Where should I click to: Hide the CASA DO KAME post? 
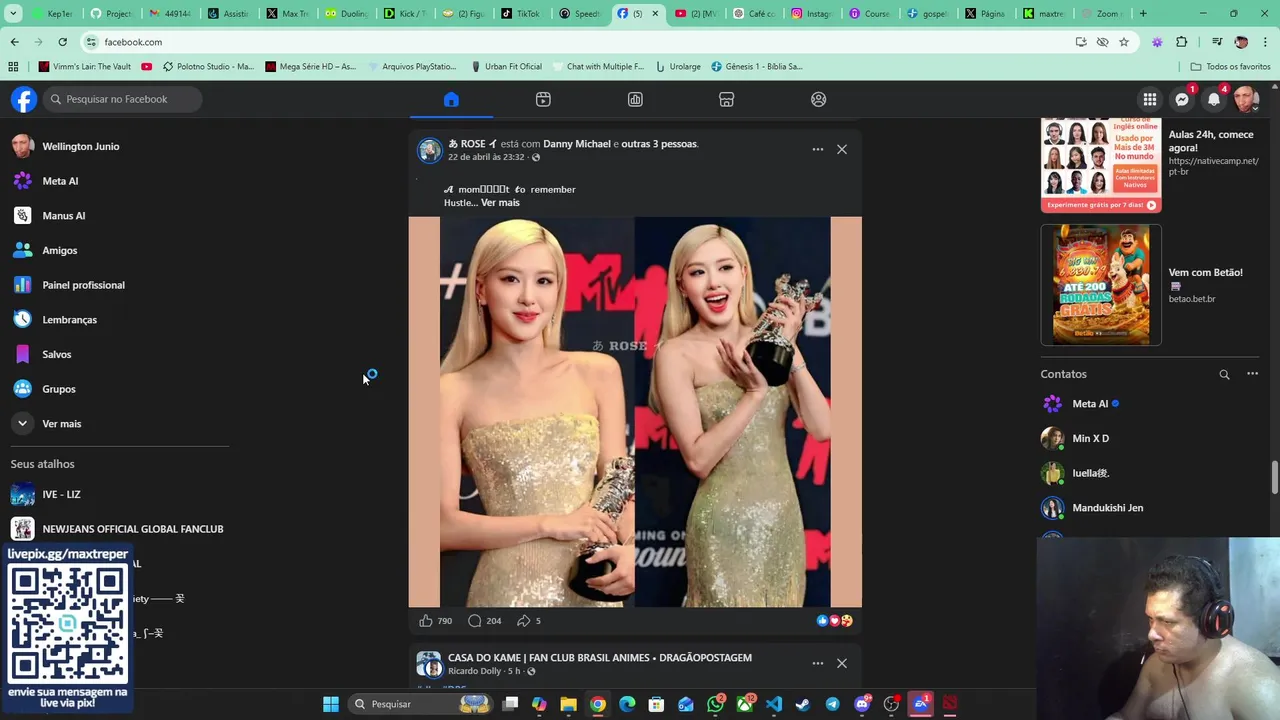842,663
